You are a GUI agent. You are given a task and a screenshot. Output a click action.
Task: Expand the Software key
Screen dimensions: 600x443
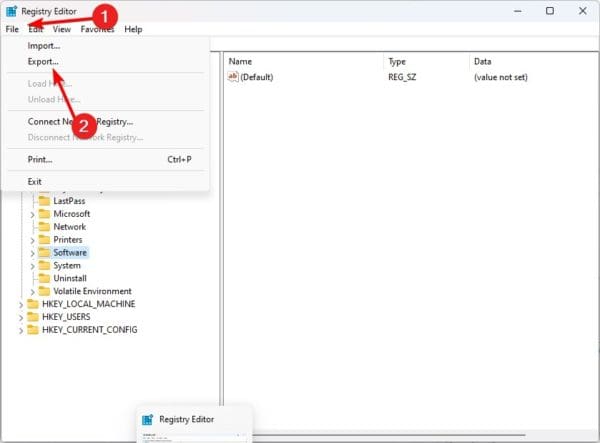tap(33, 253)
